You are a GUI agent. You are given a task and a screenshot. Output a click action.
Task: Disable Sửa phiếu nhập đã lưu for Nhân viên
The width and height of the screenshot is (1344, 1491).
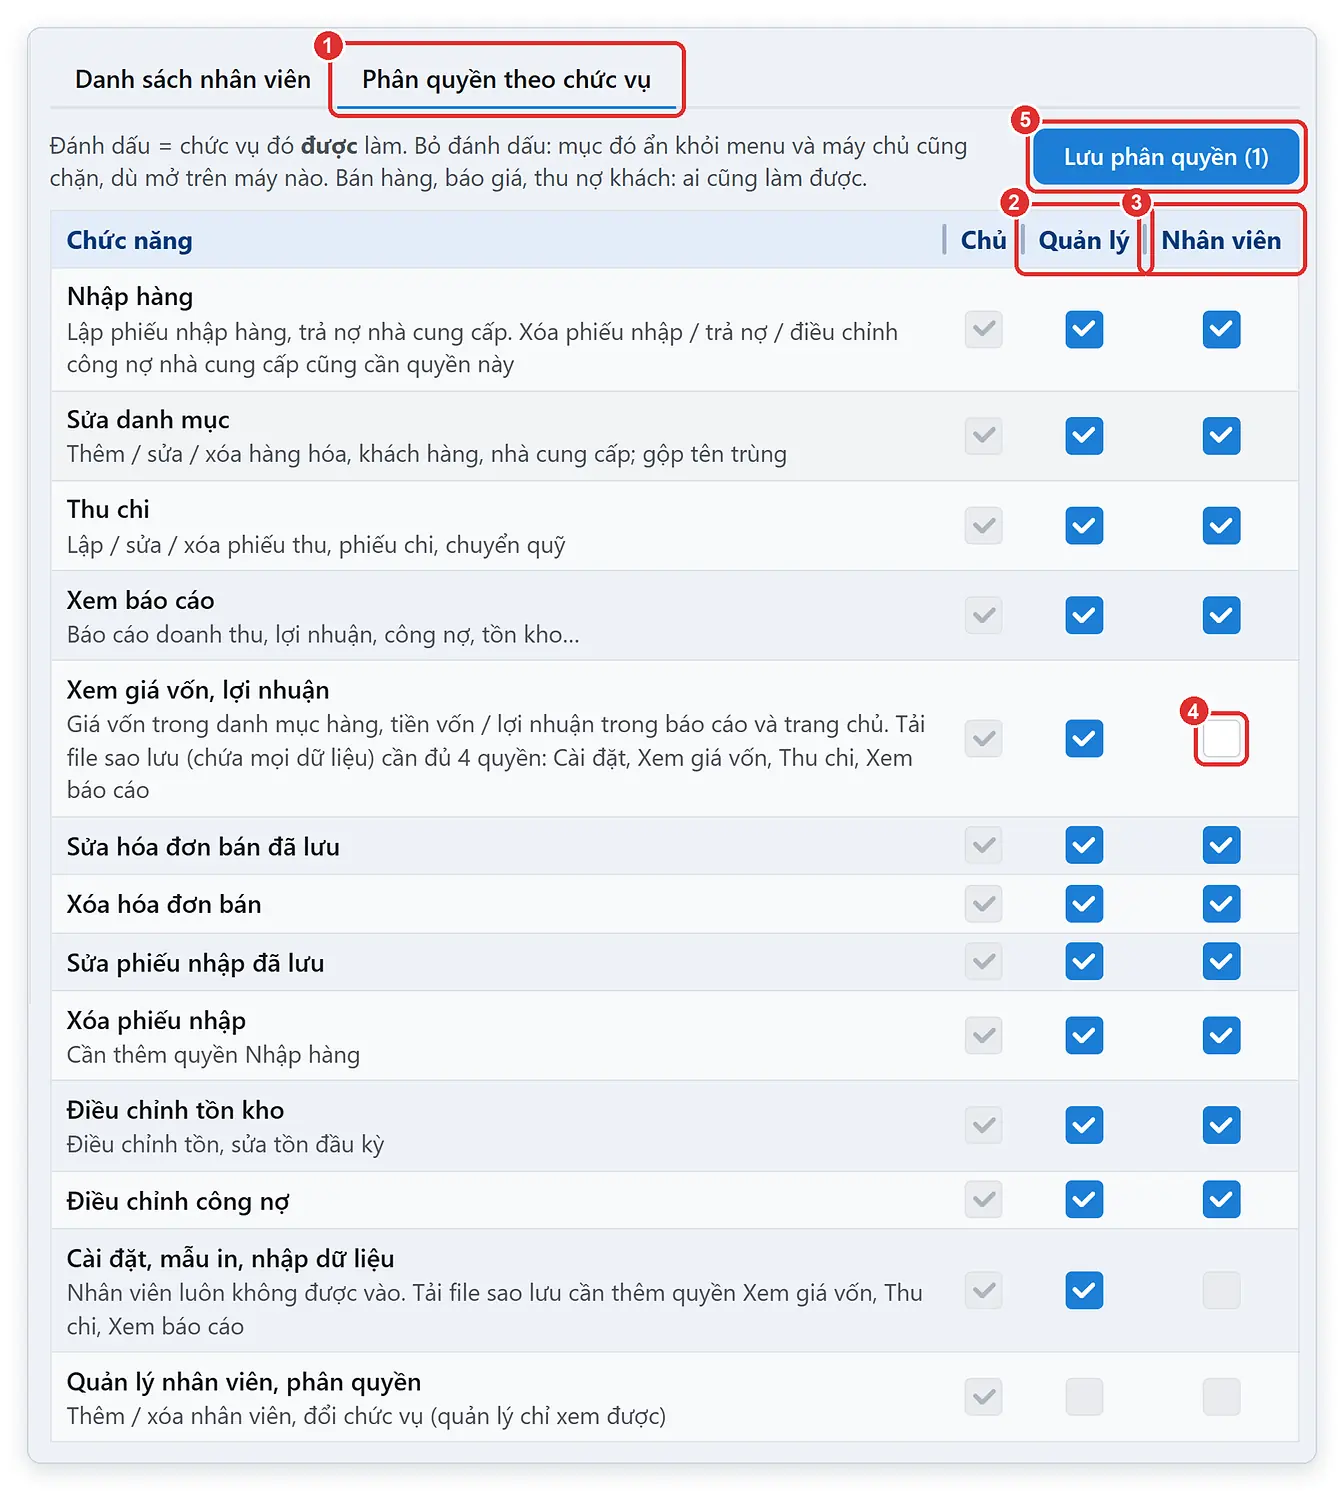point(1221,961)
